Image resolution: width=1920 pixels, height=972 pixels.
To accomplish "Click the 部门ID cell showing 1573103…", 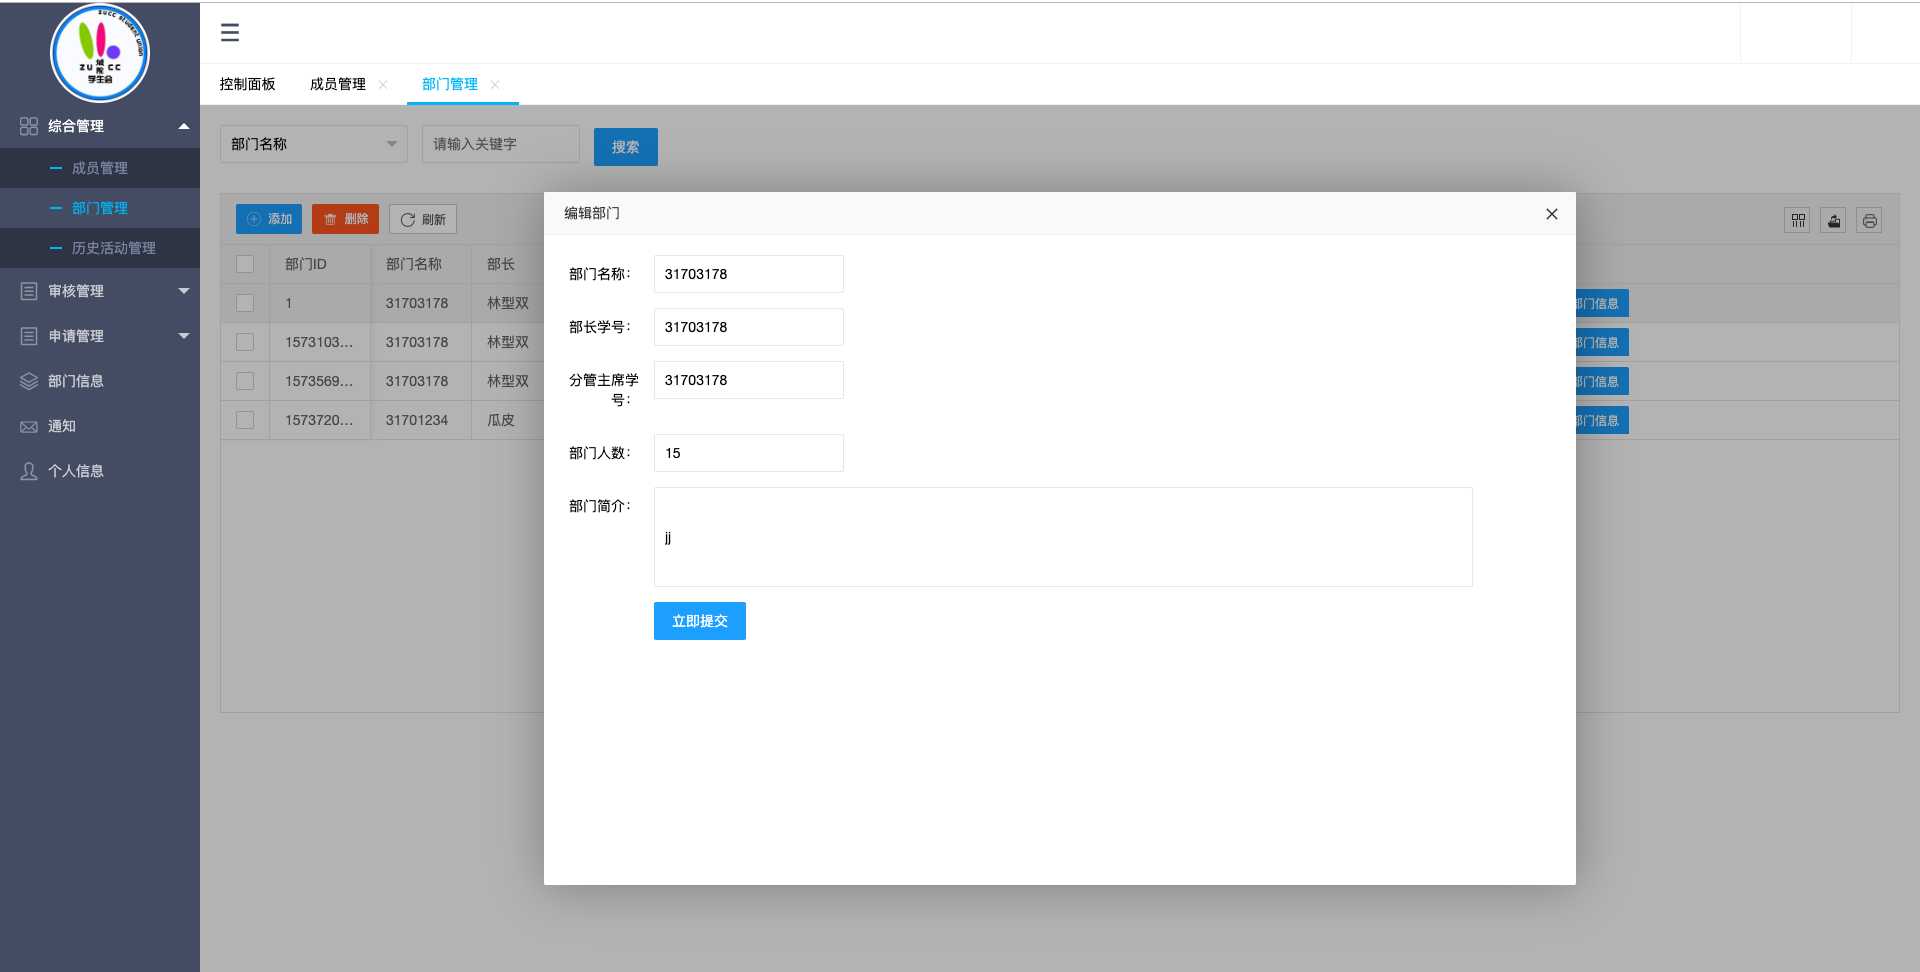I will pyautogui.click(x=319, y=342).
